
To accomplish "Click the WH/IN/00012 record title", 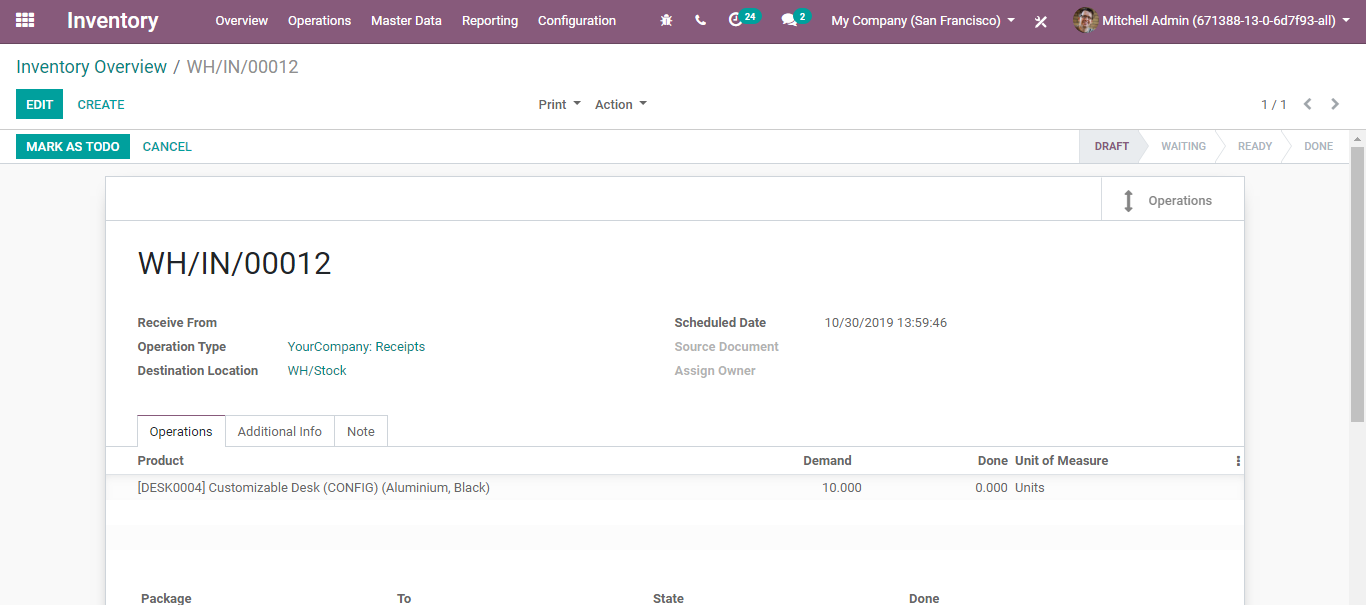I will coord(235,264).
